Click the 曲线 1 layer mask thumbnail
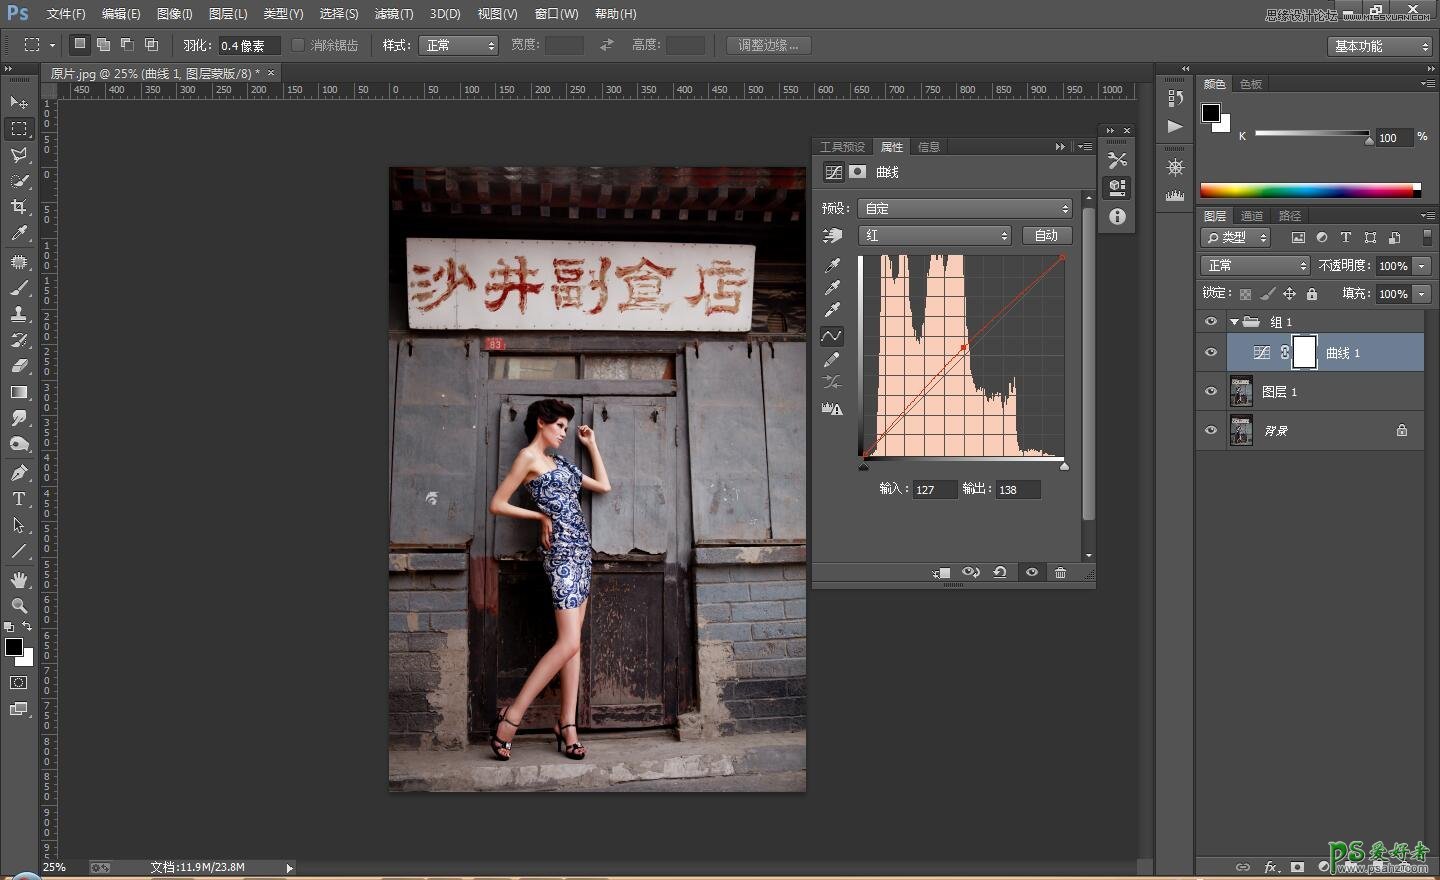This screenshot has width=1440, height=880. (x=1304, y=352)
